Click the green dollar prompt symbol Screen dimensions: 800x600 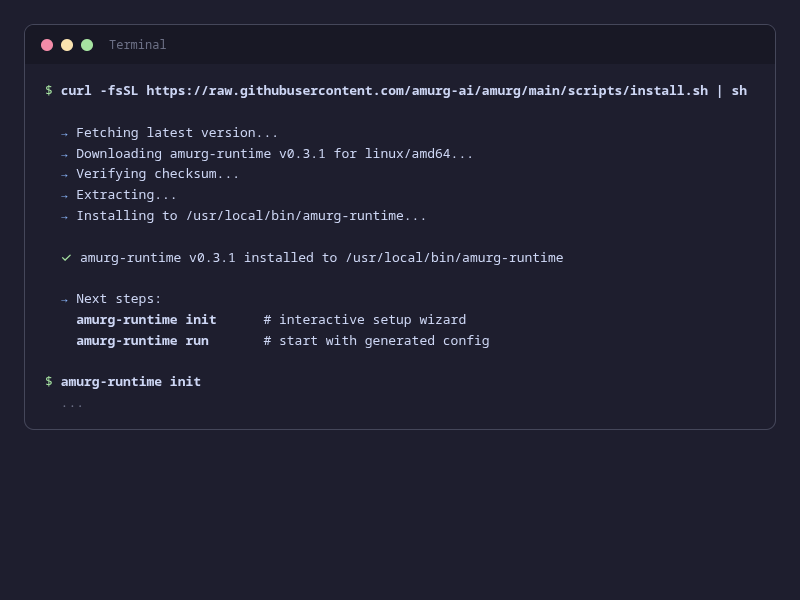point(48,90)
